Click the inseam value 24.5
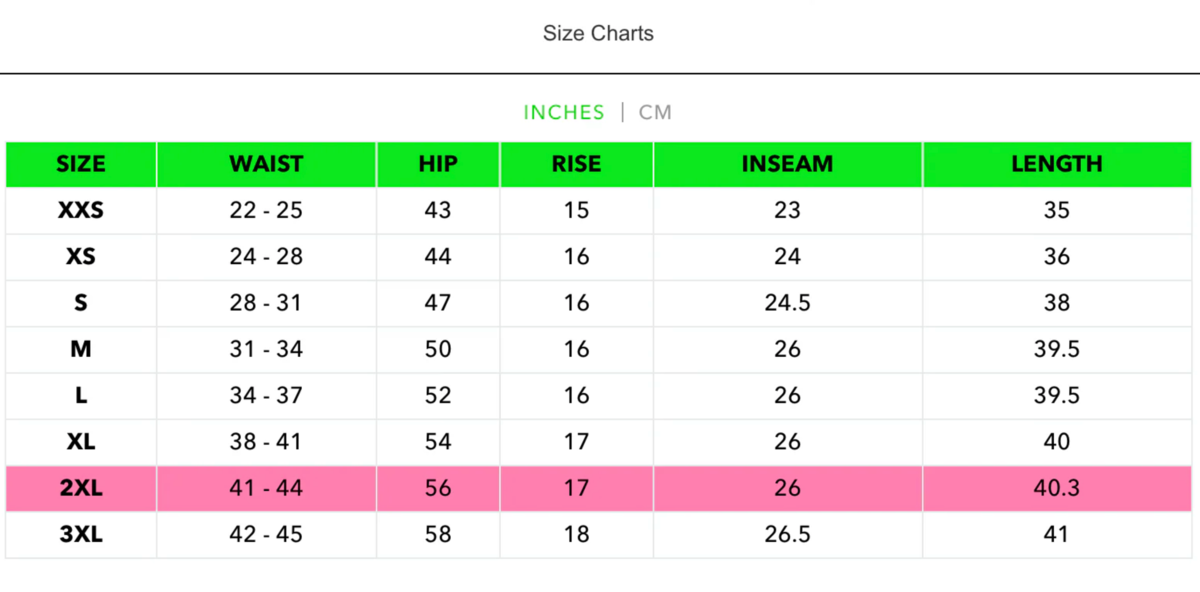The image size is (1200, 592). pyautogui.click(x=787, y=303)
